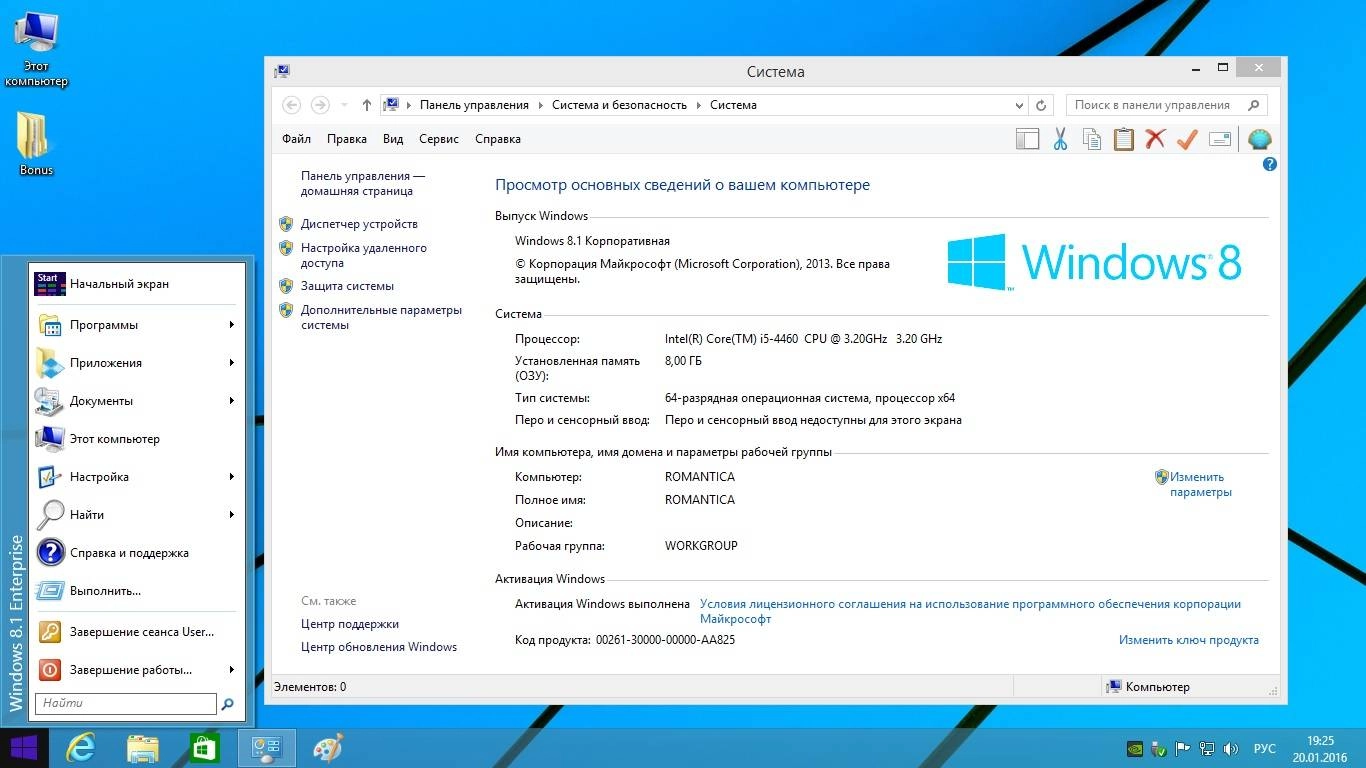This screenshot has width=1366, height=768.
Task: Expand the Приложения submenu
Action: tap(231, 363)
